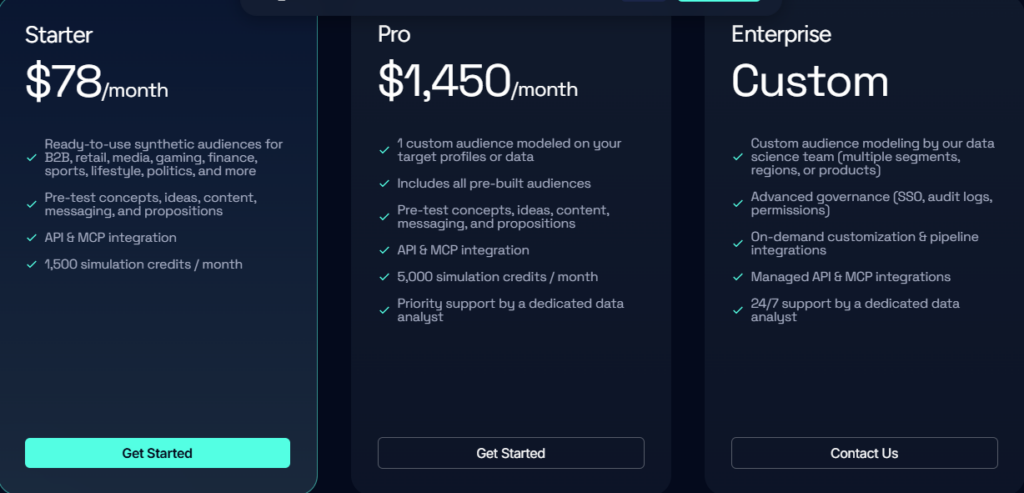Click checkmark next to 1 custom audience feature
This screenshot has width=1024, height=493.
(384, 150)
